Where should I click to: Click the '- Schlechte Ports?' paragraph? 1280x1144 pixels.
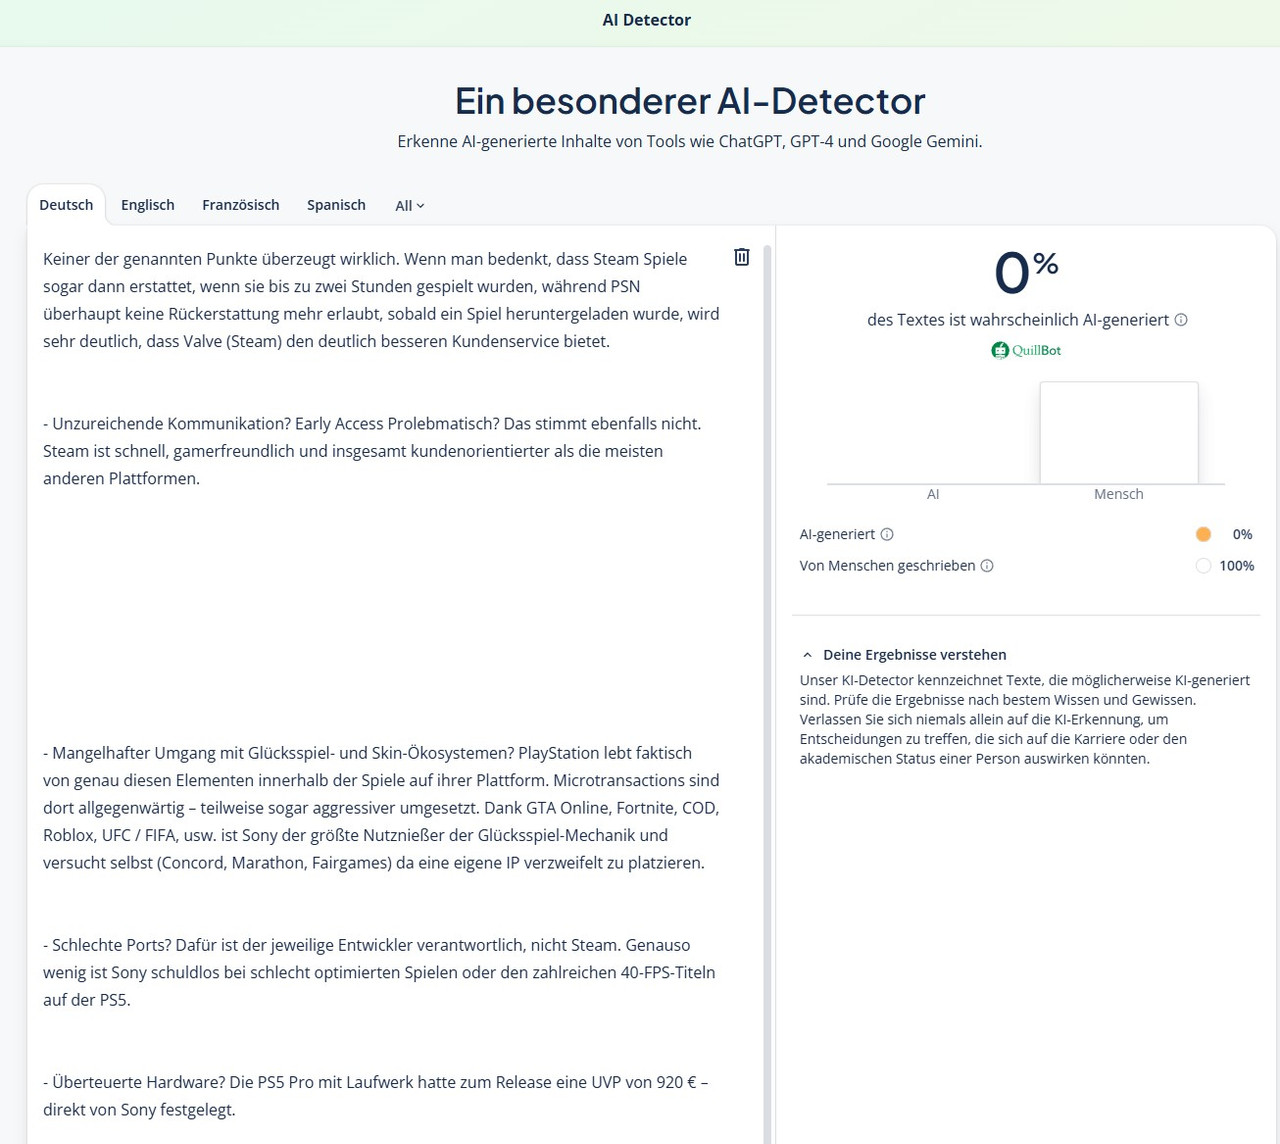[379, 972]
